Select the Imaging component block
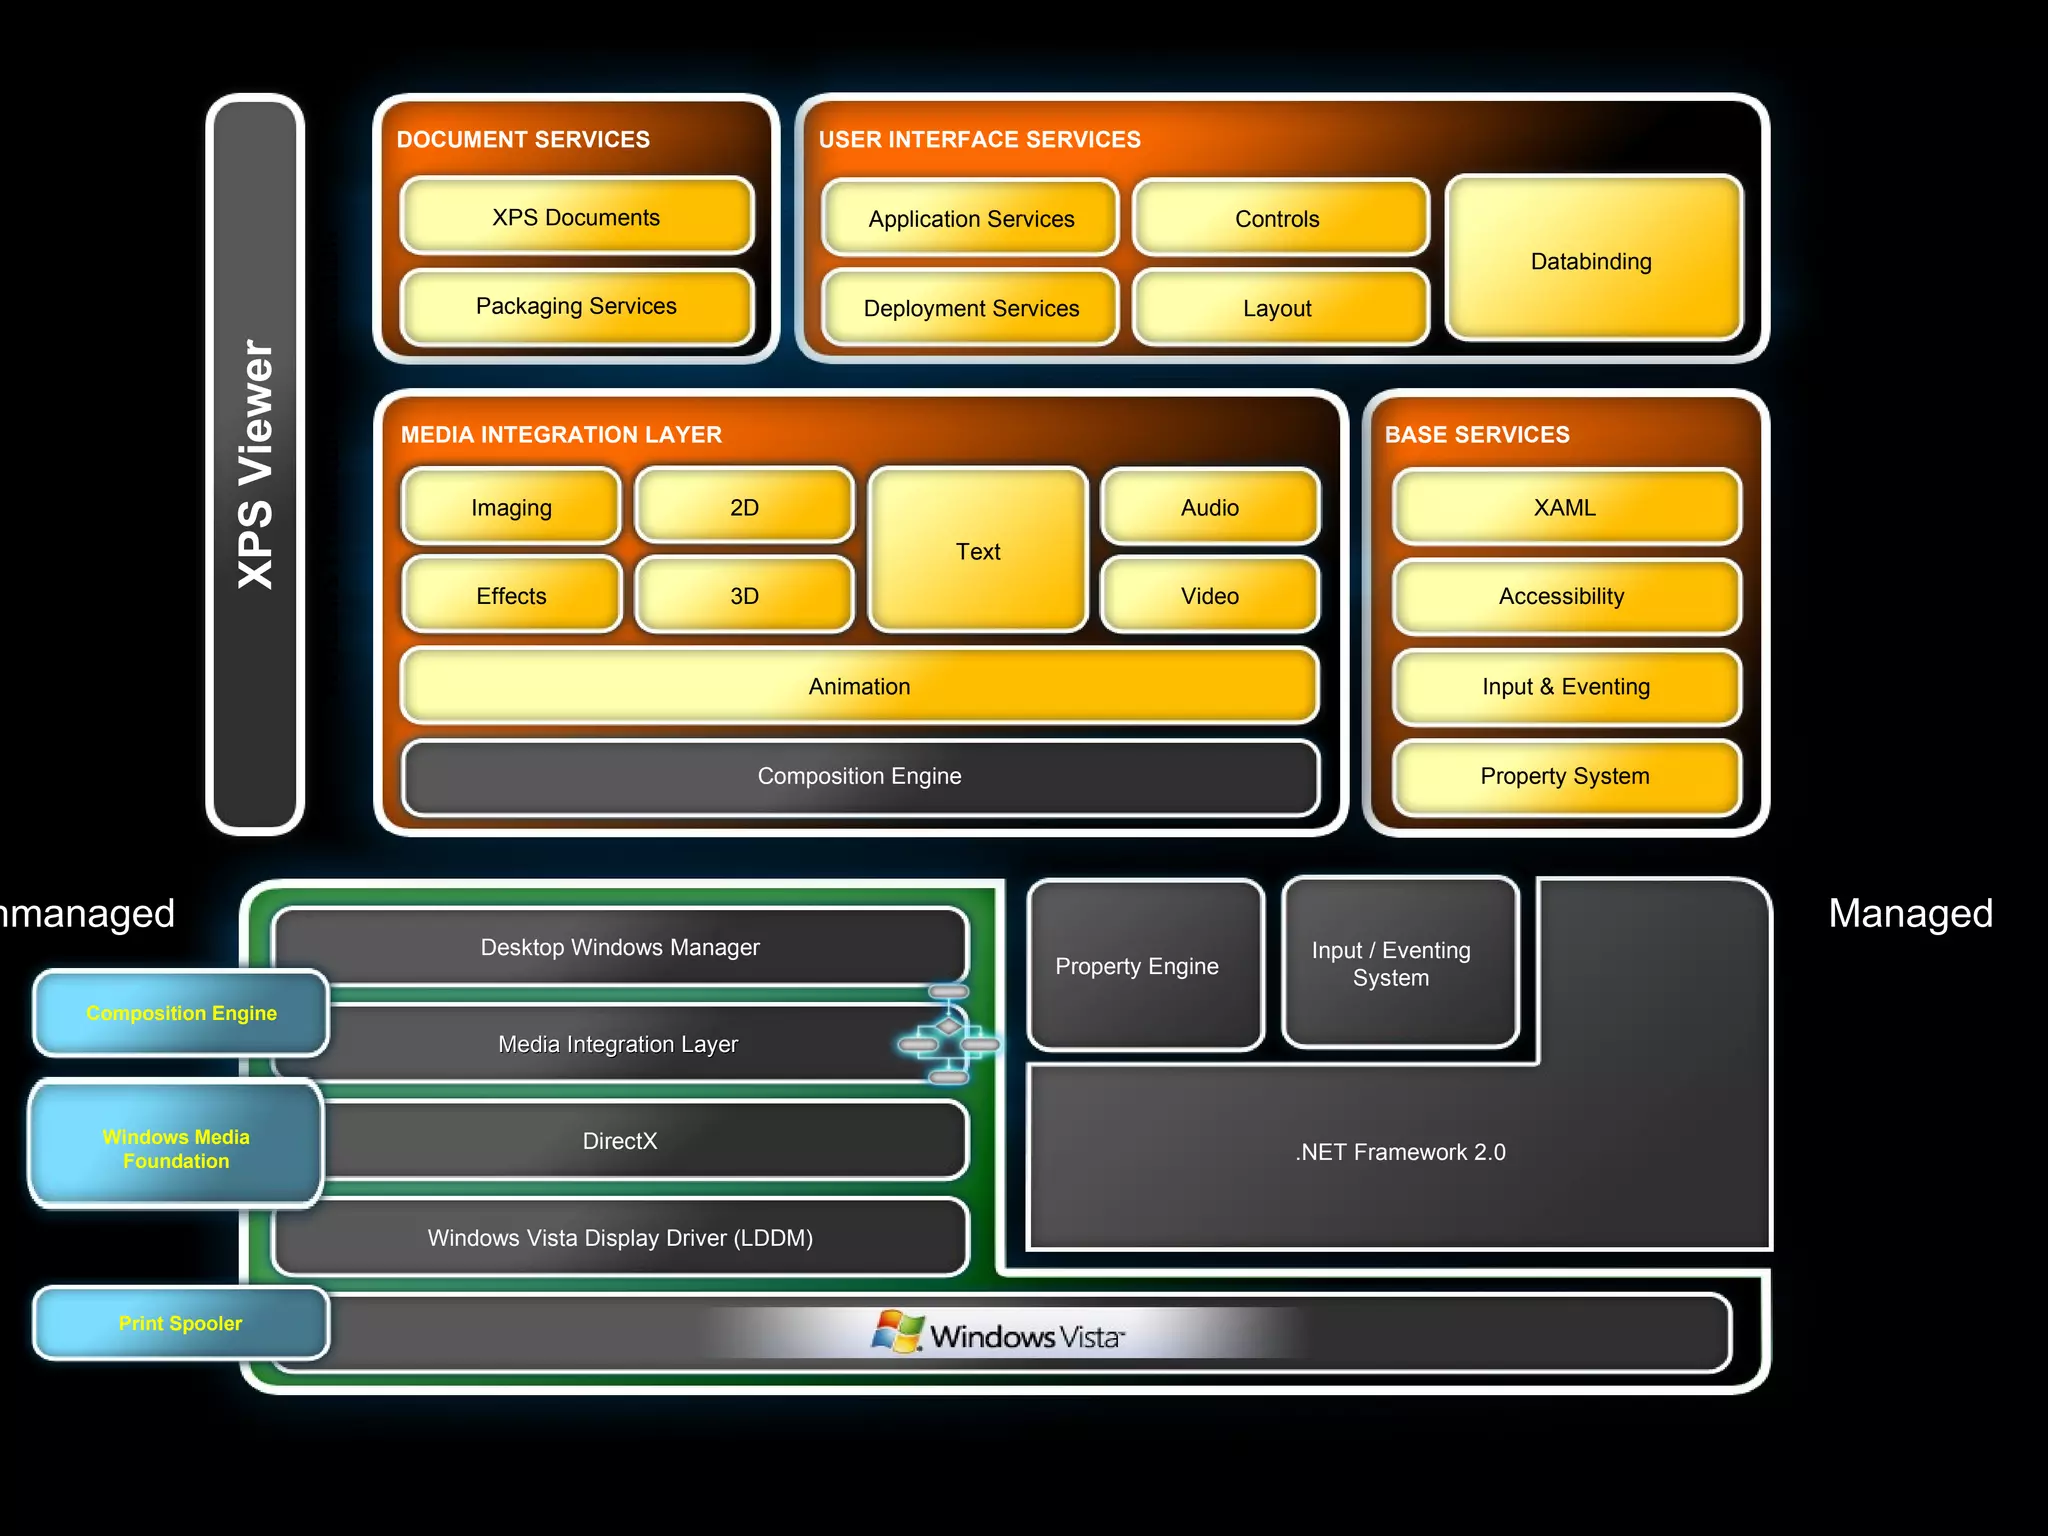Viewport: 2048px width, 1536px height. [x=511, y=507]
